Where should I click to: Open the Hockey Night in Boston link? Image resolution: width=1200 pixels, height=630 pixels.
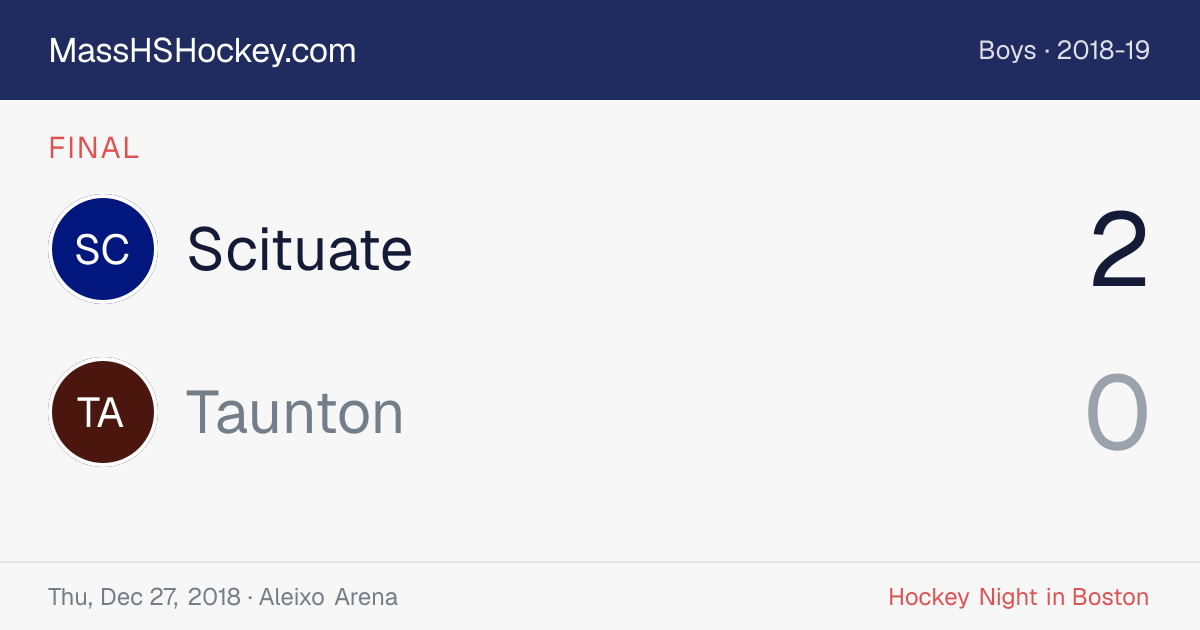click(1019, 598)
